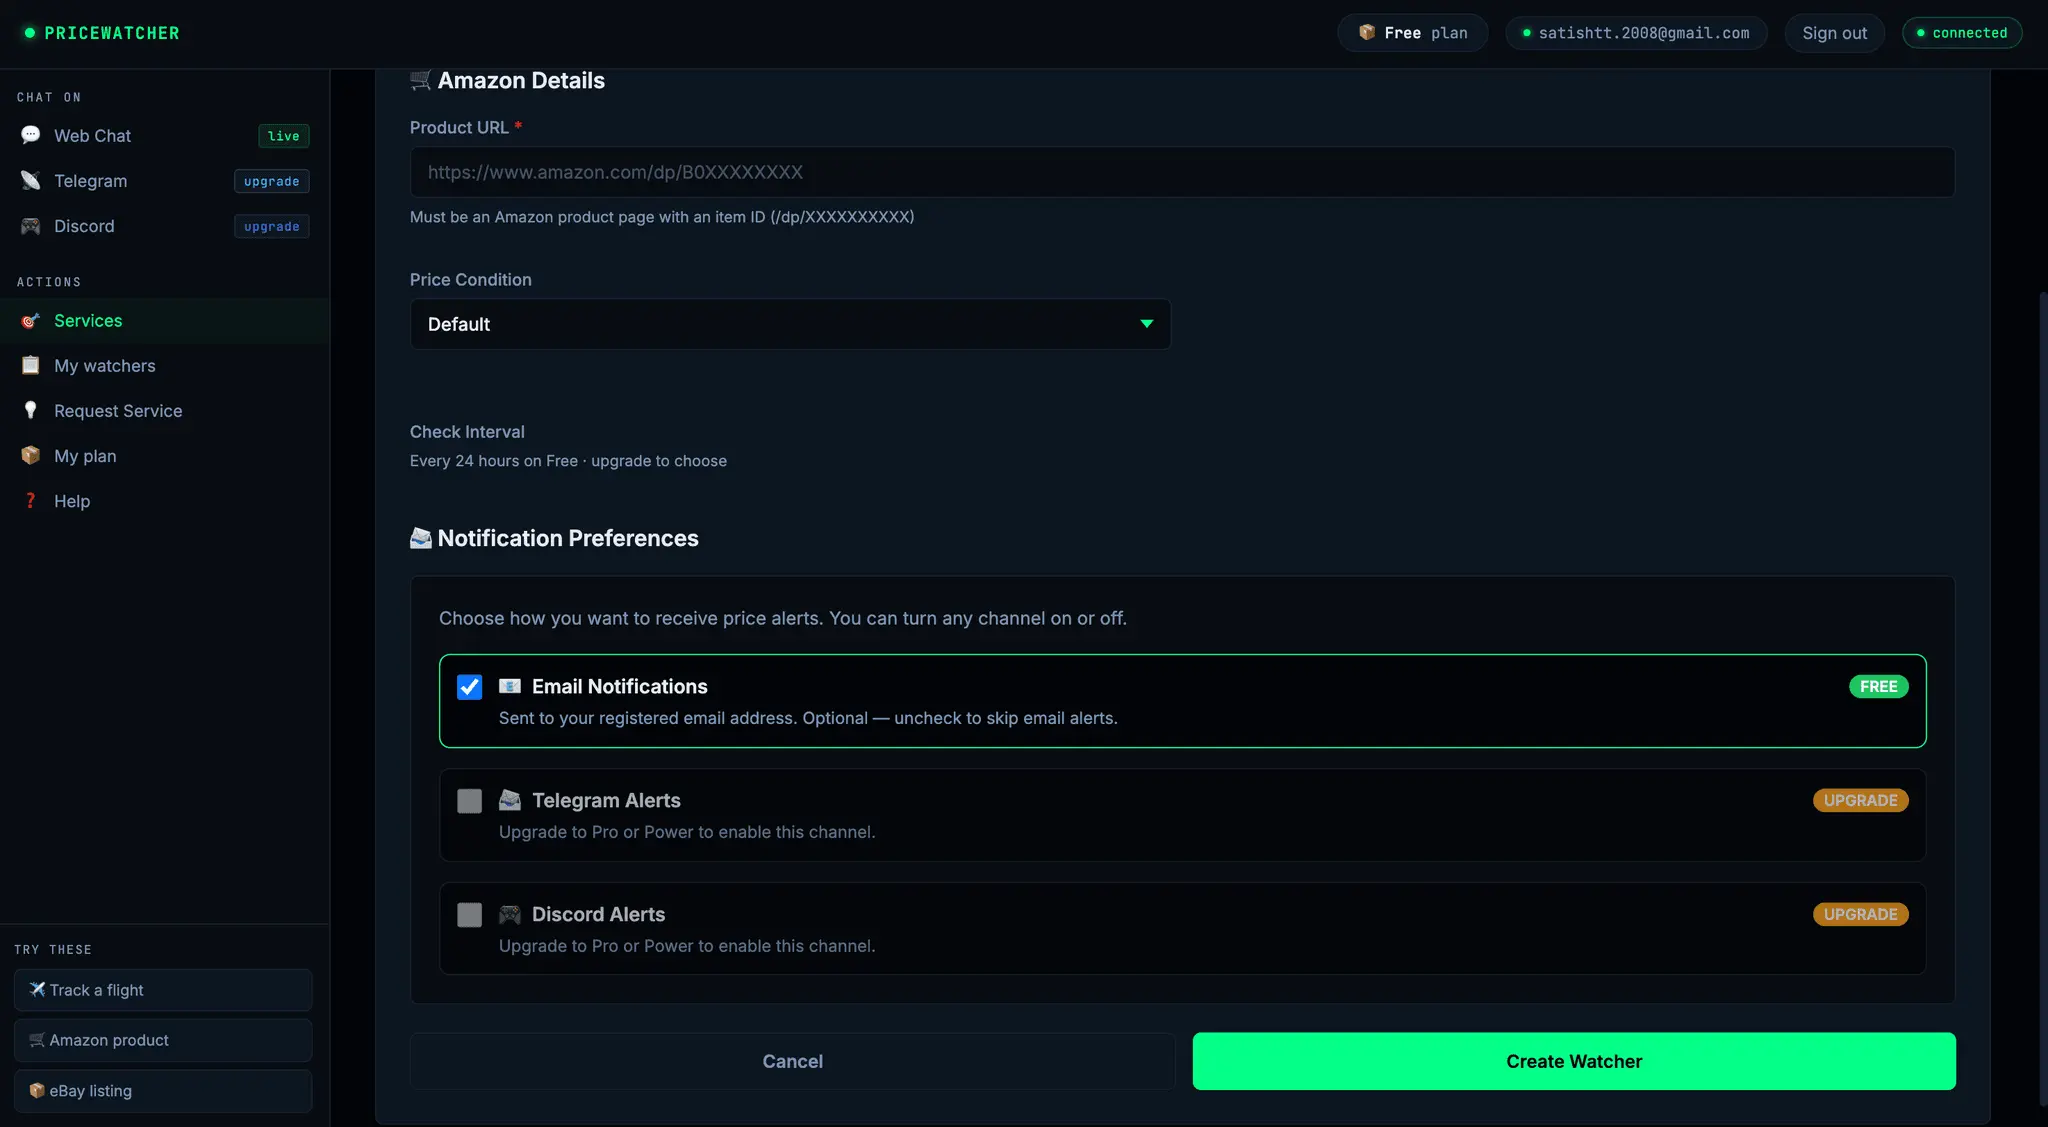2048x1127 pixels.
Task: Click the Email Notifications envelope icon
Action: click(510, 686)
